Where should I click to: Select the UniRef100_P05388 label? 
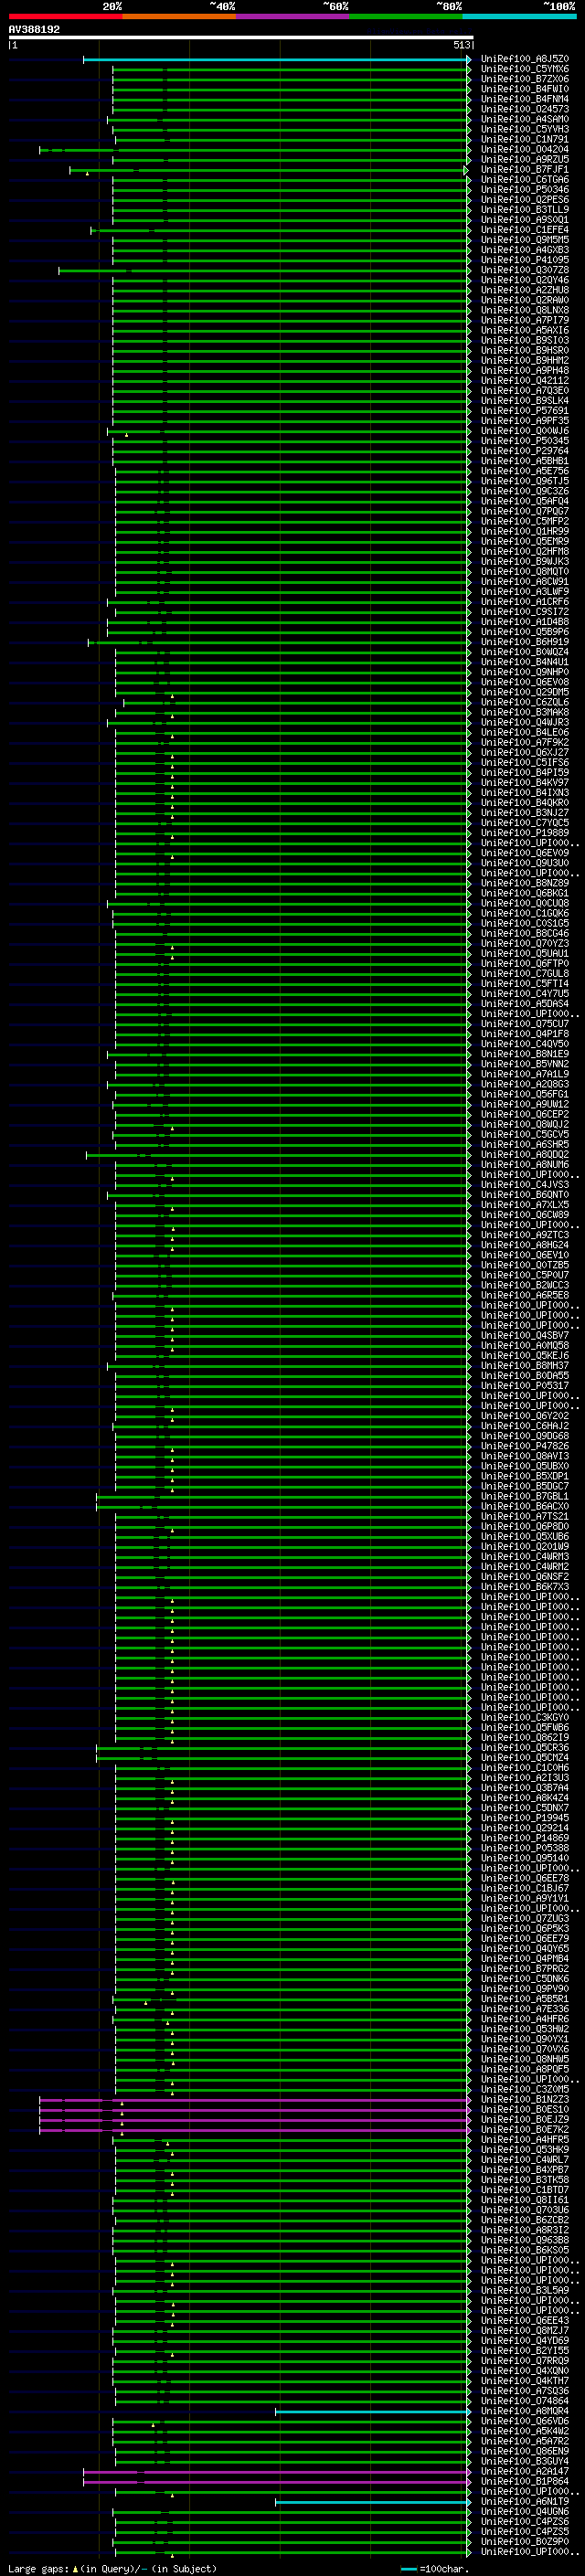point(525,1848)
